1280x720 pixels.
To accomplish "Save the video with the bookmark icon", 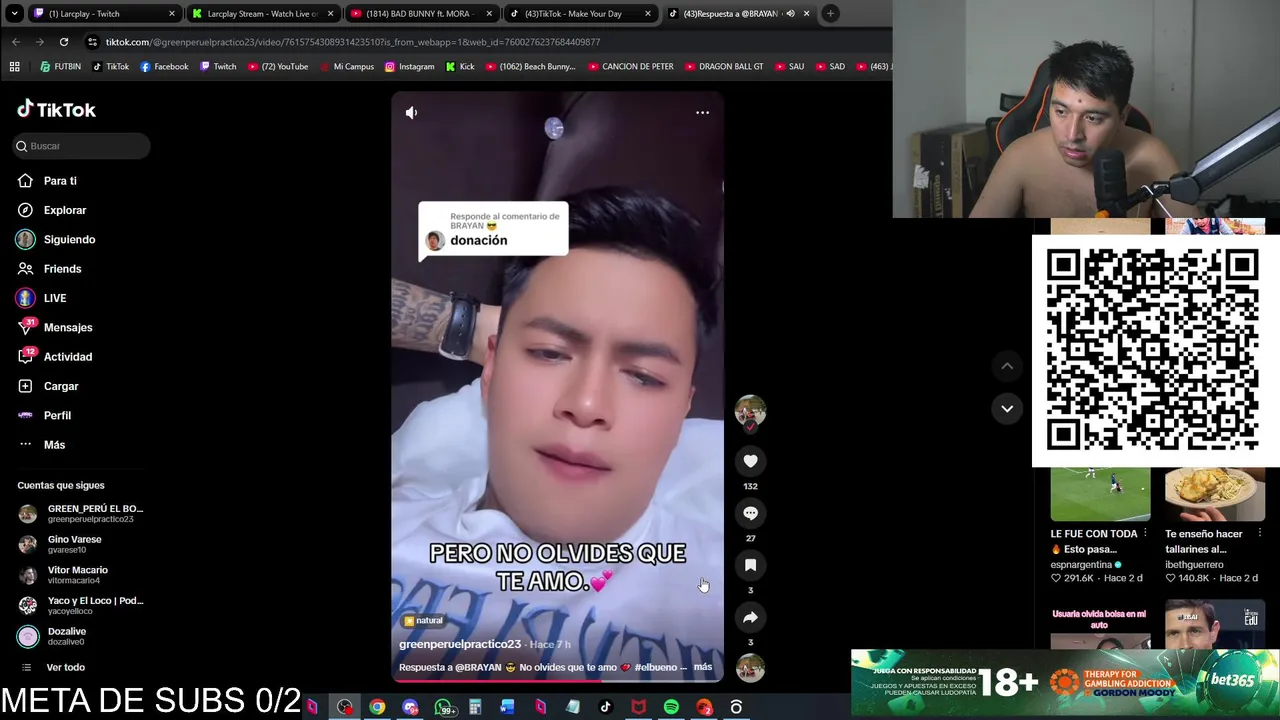I will pyautogui.click(x=750, y=565).
